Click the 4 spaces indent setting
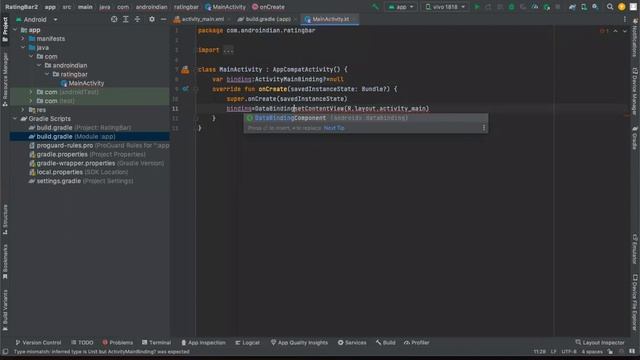Screen dimensions: 640x360 pyautogui.click(x=592, y=352)
